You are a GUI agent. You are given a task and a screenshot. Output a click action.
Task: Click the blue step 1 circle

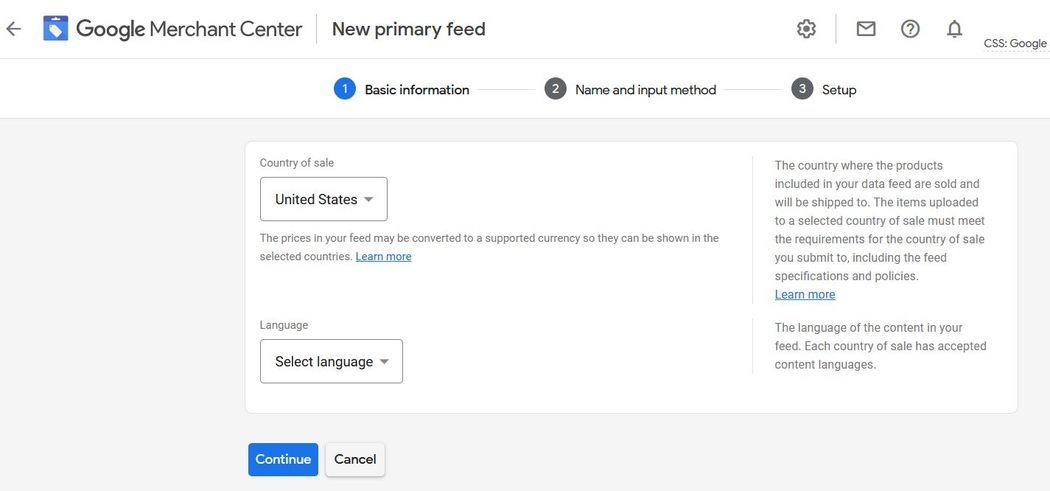(344, 89)
